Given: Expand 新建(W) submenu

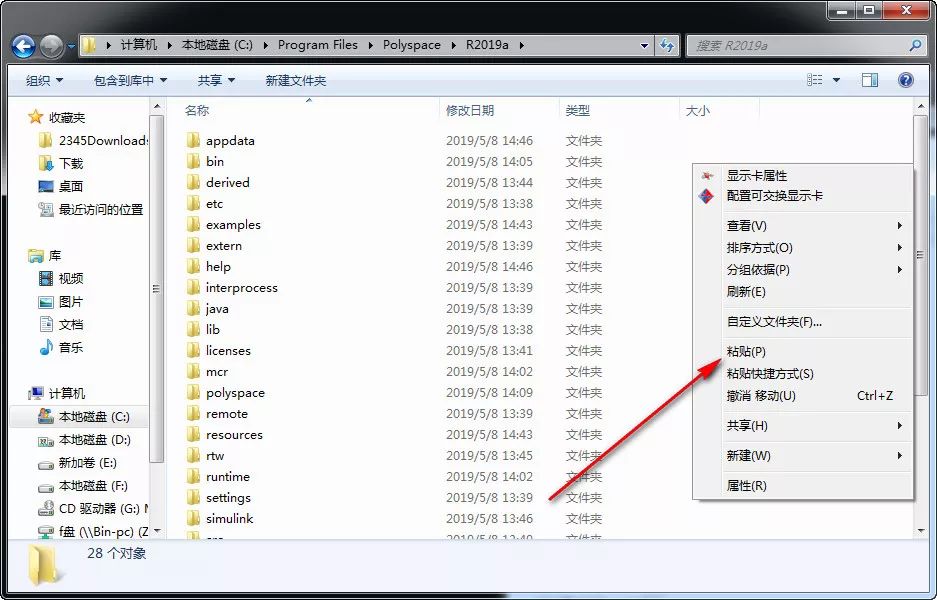Looking at the screenshot, I should [x=803, y=456].
